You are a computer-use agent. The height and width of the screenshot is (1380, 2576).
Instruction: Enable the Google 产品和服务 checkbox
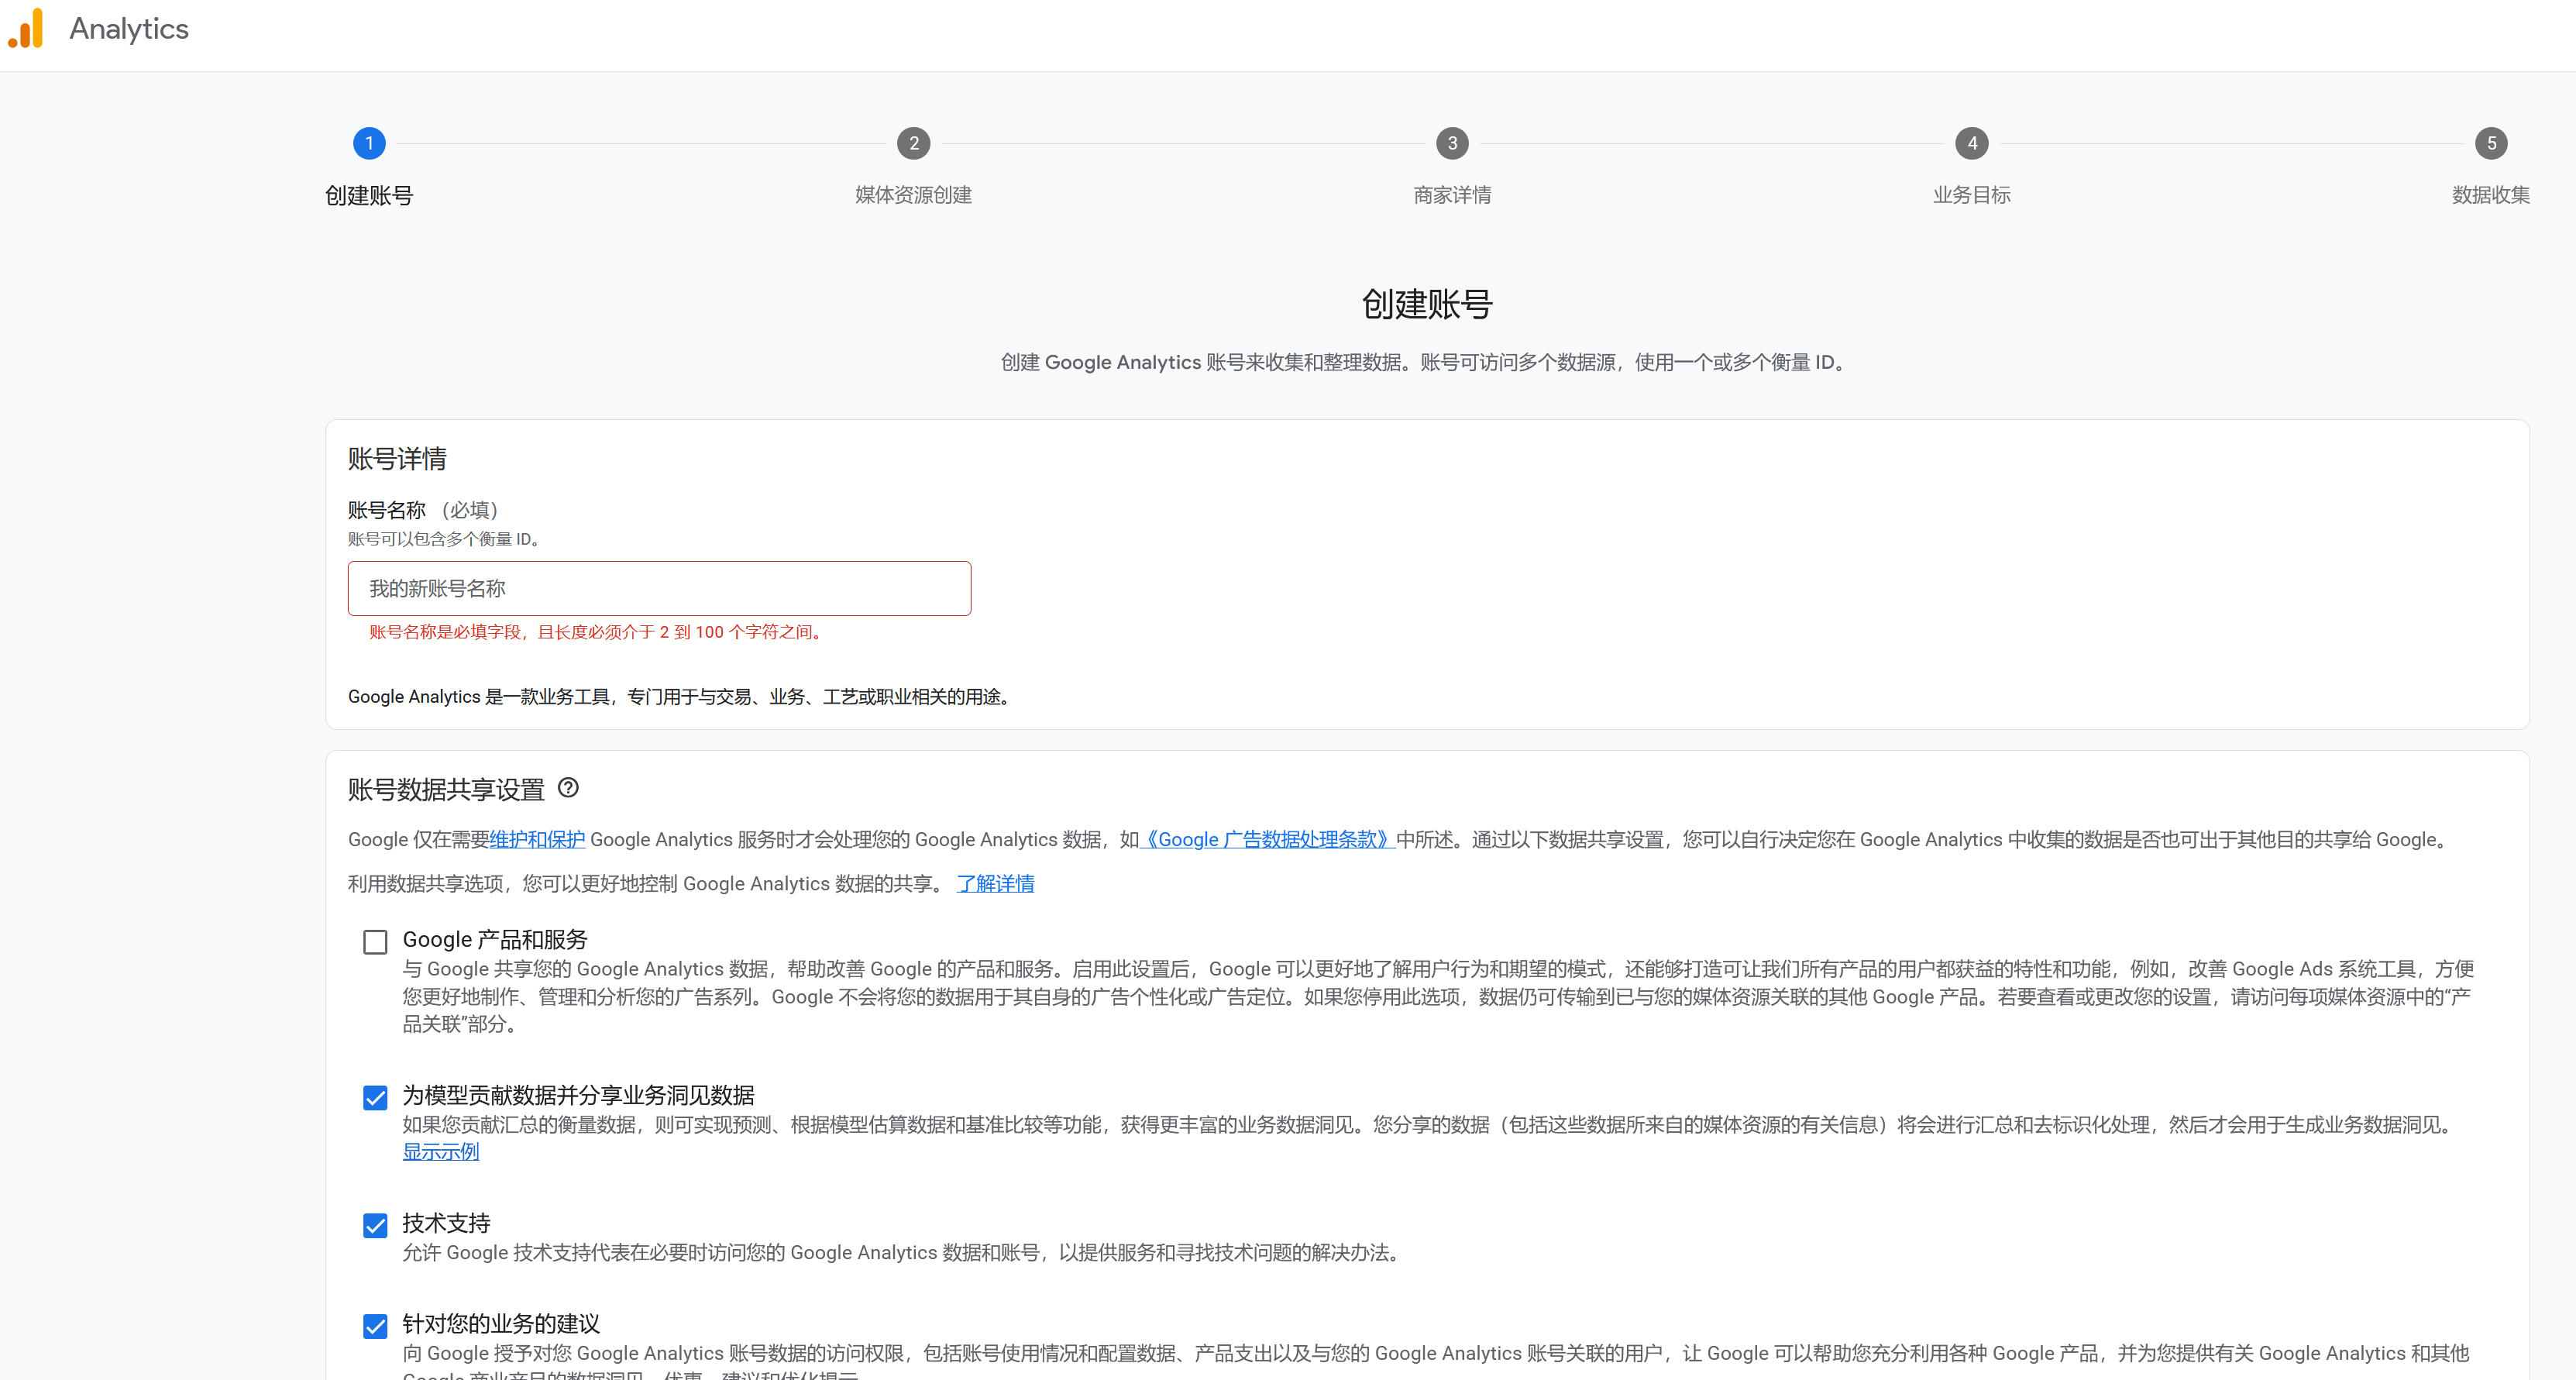click(375, 941)
